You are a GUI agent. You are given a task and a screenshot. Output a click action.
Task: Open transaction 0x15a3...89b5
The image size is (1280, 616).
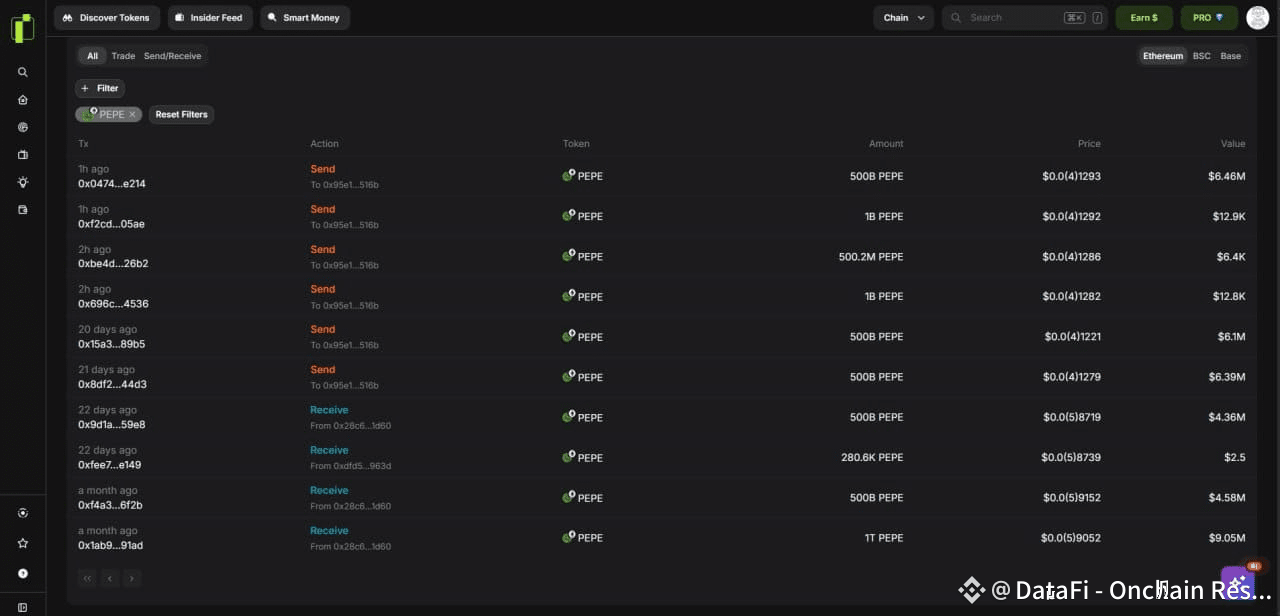(x=112, y=344)
